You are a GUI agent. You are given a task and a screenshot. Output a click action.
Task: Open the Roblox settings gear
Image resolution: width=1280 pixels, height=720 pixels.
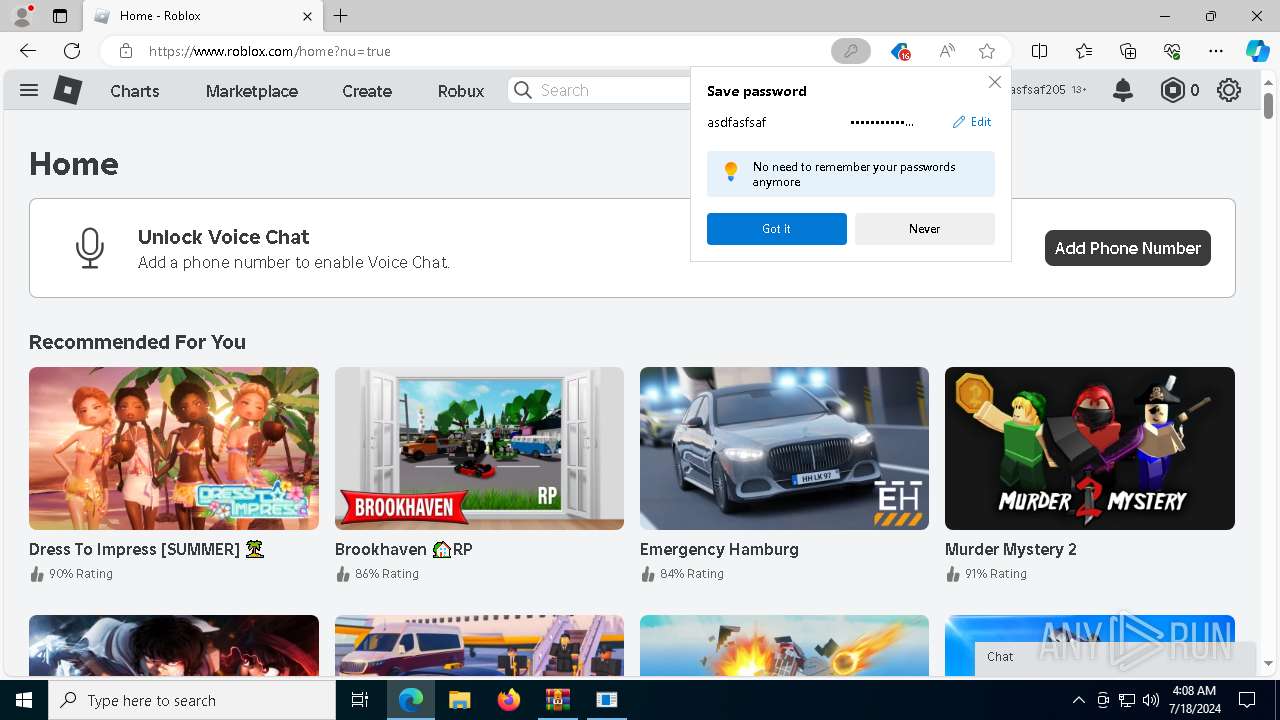(1229, 90)
